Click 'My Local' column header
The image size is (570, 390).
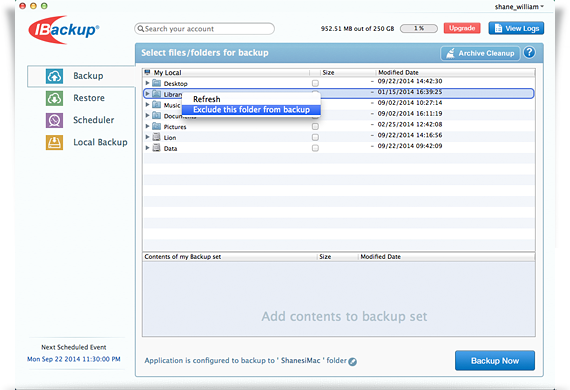226,72
